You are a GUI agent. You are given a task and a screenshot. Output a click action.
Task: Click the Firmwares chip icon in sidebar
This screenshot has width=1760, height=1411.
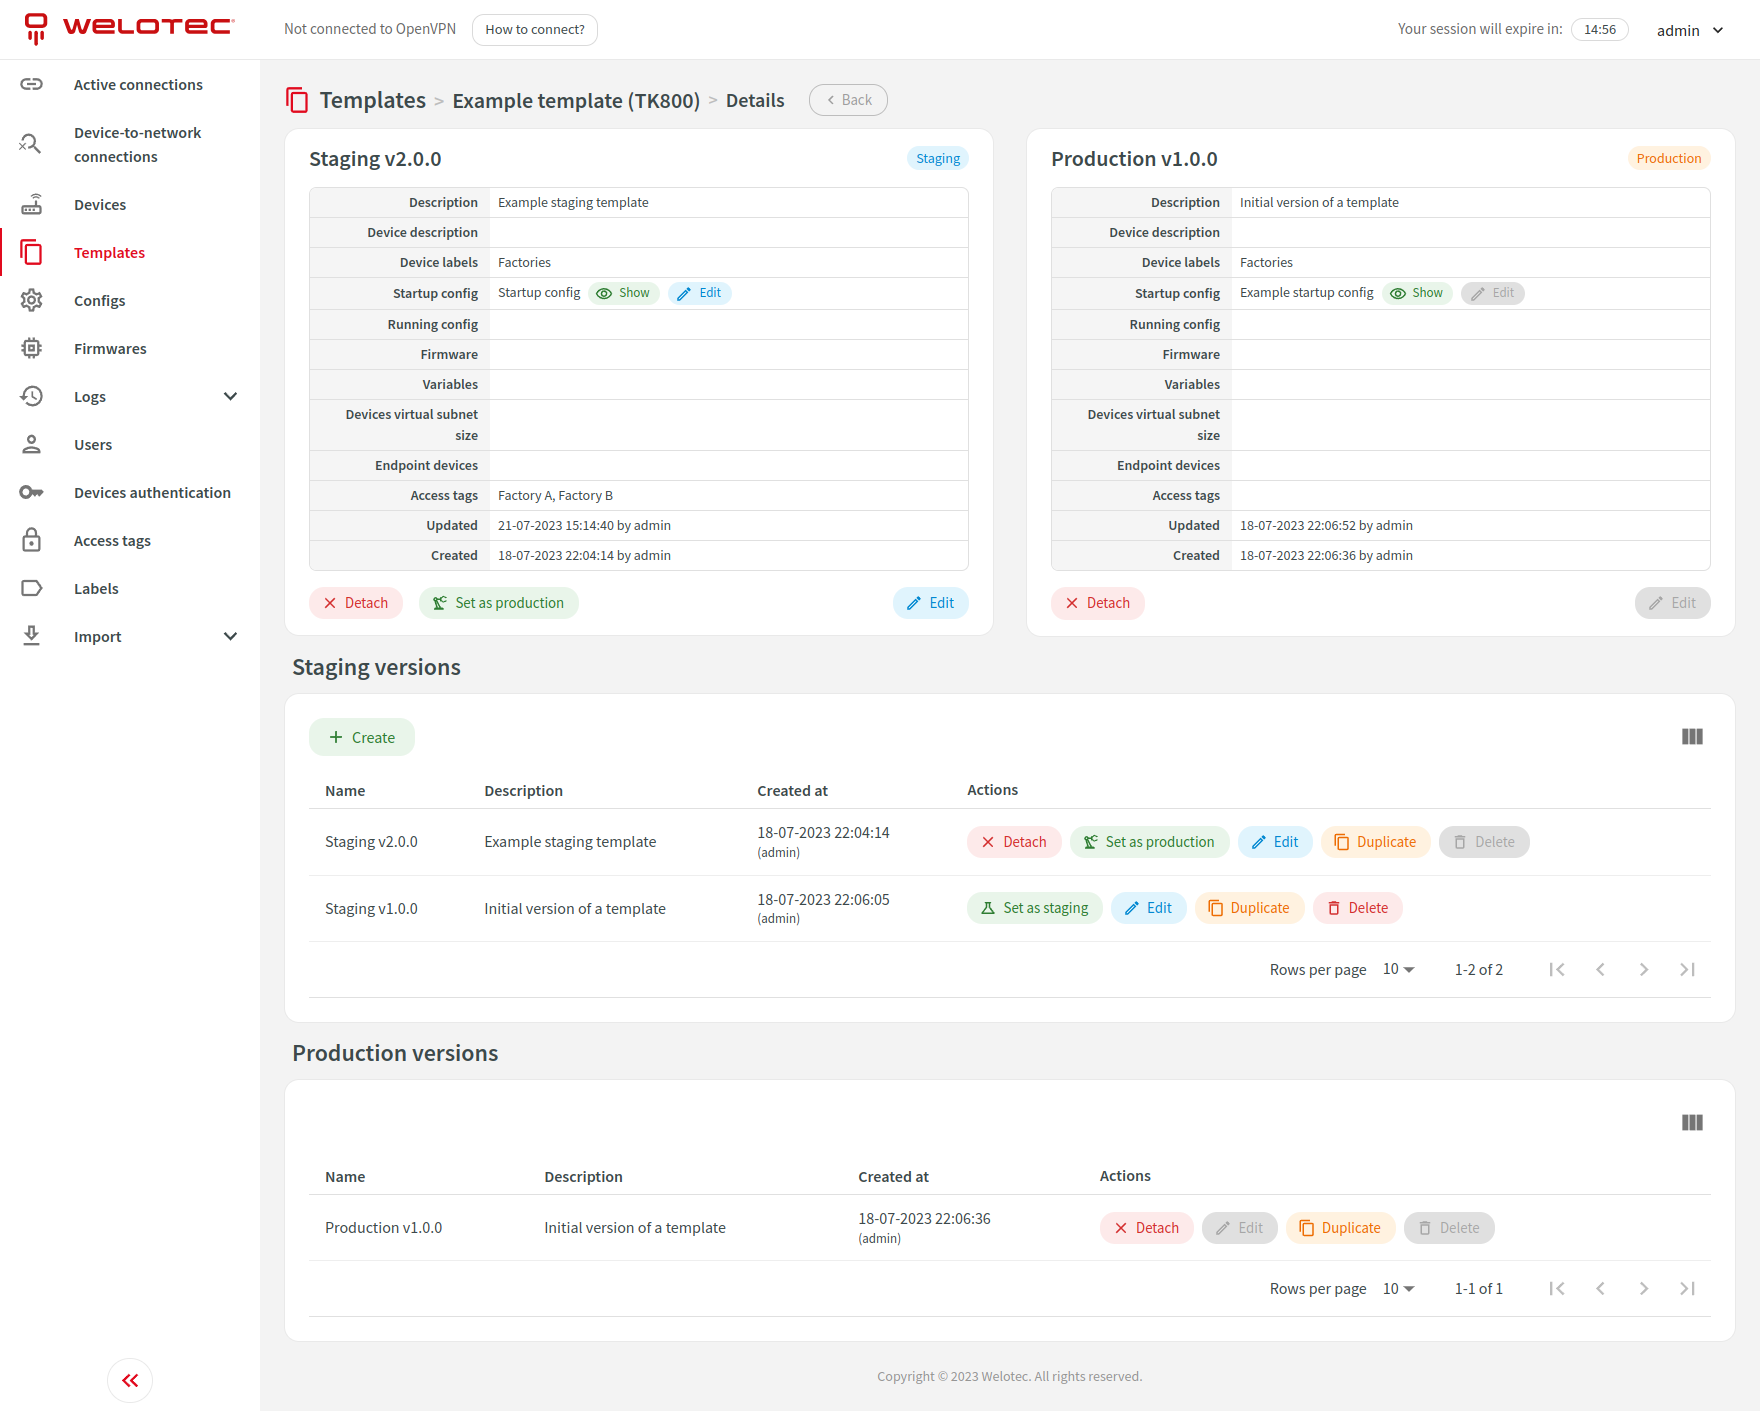[32, 349]
